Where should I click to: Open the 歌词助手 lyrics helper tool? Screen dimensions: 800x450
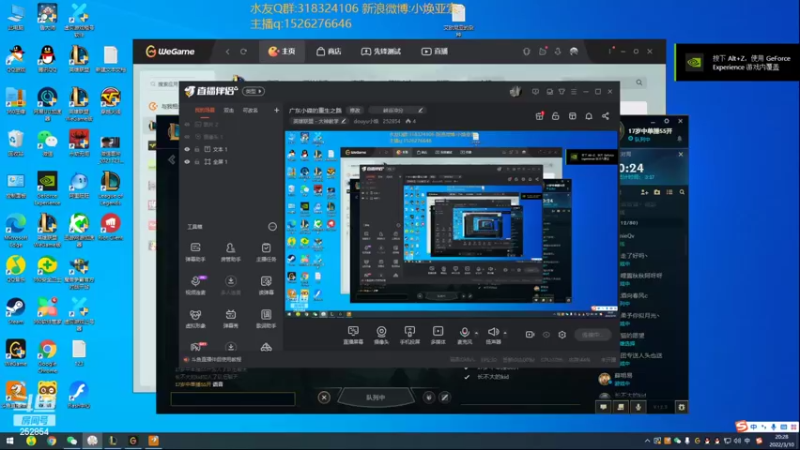(x=266, y=318)
